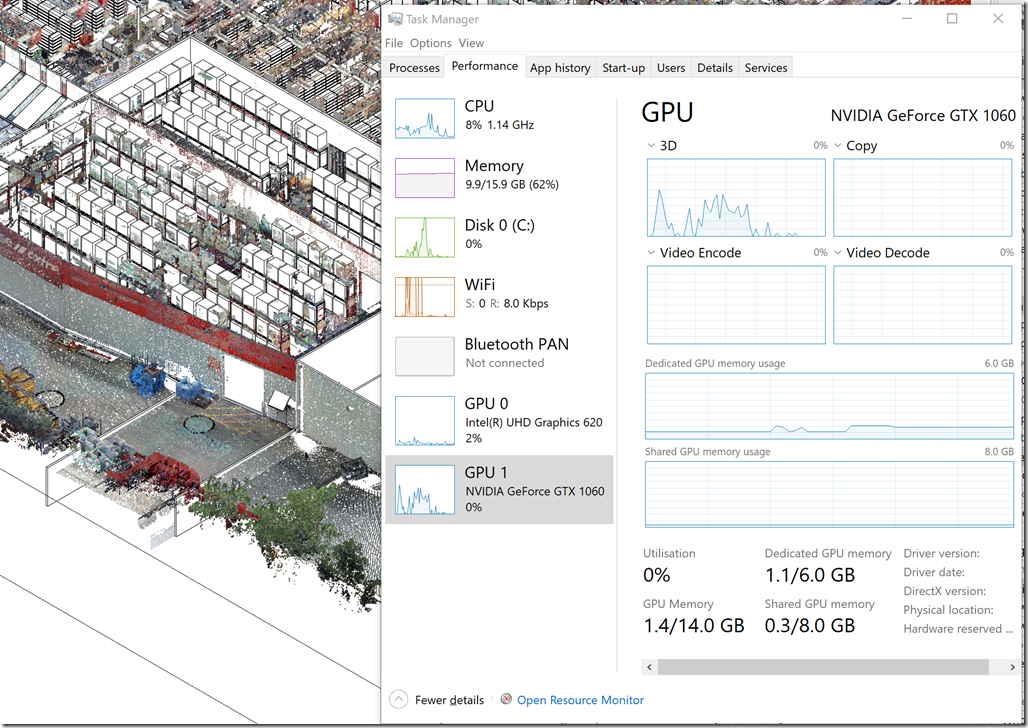This screenshot has height=728, width=1028.
Task: Open the File menu
Action: (x=394, y=43)
